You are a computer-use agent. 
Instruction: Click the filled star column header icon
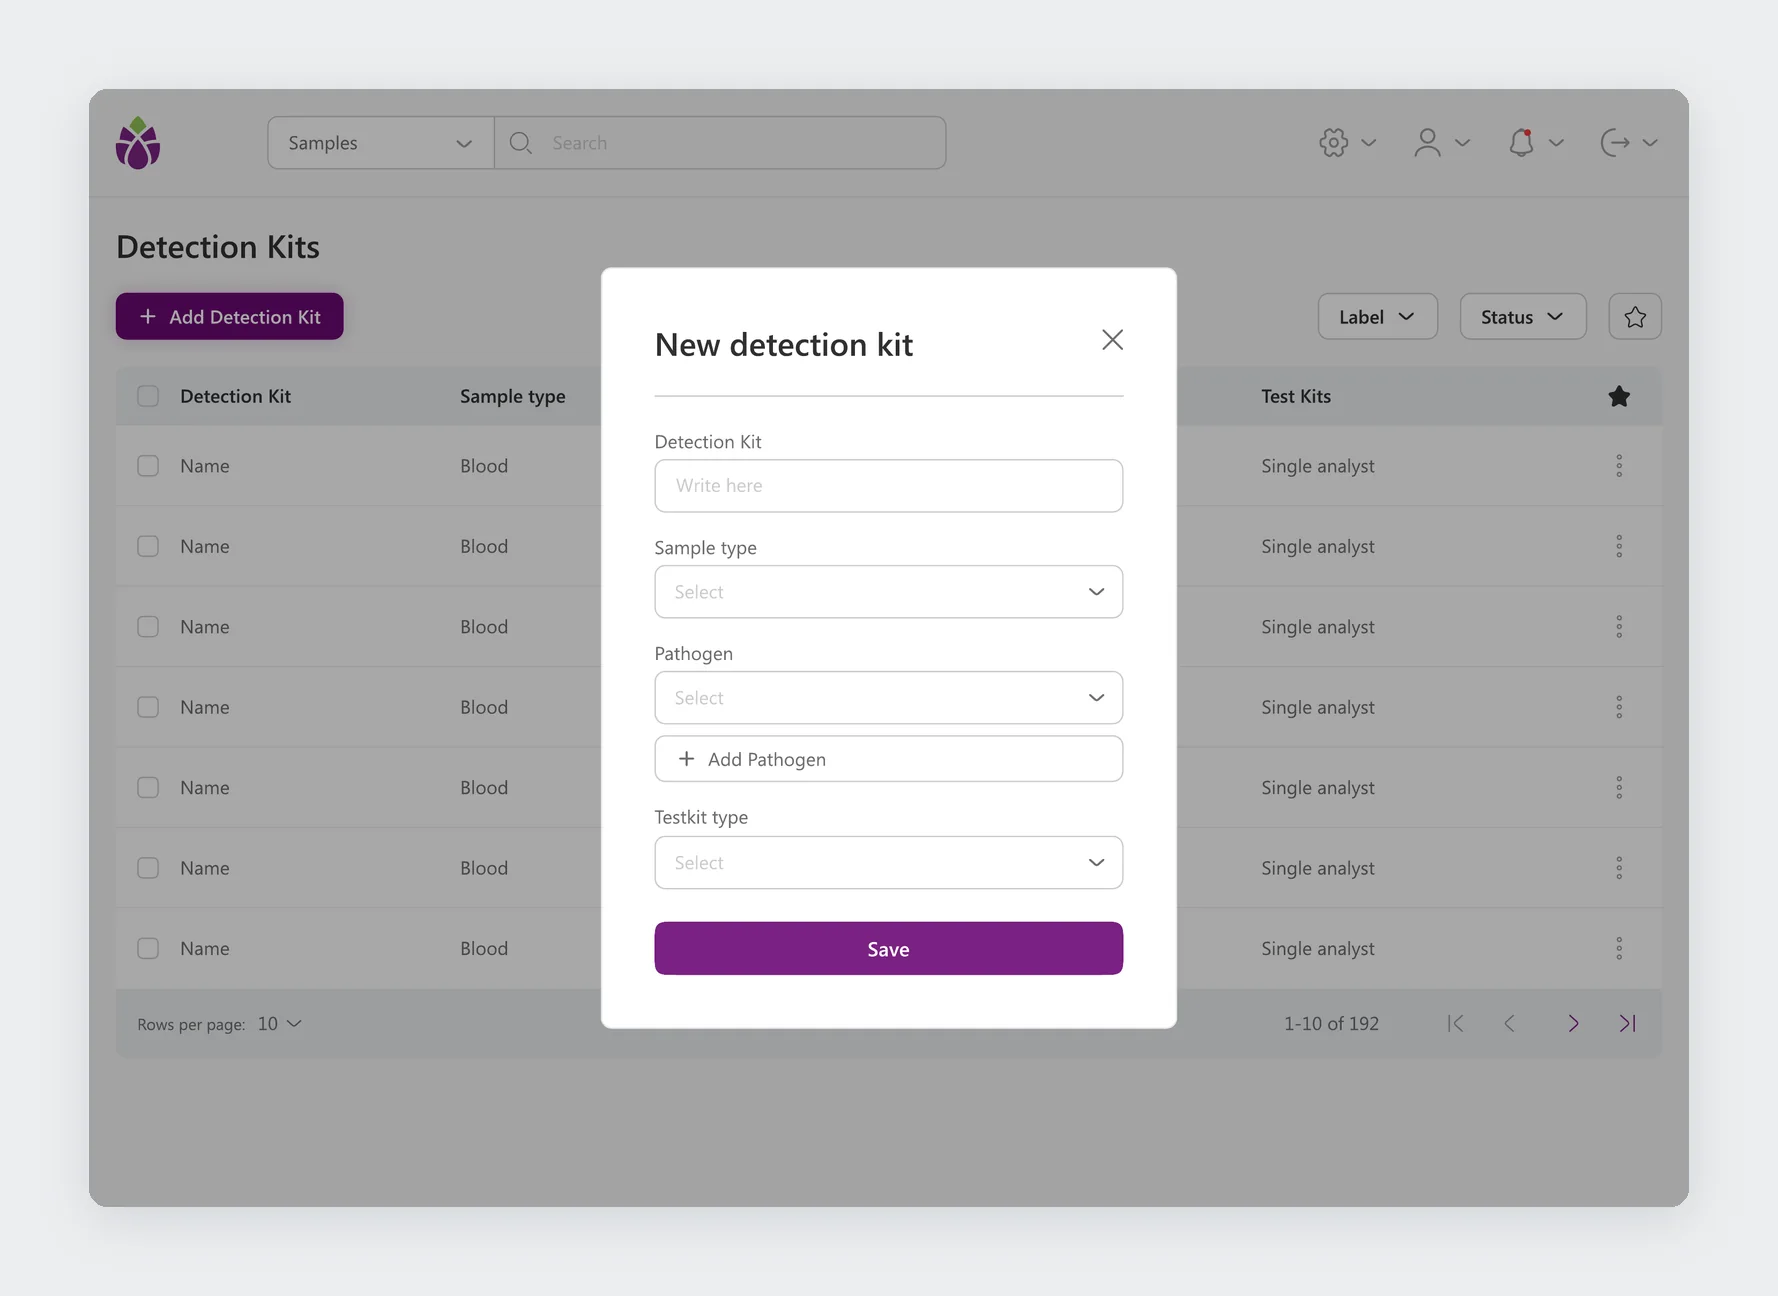pos(1619,396)
